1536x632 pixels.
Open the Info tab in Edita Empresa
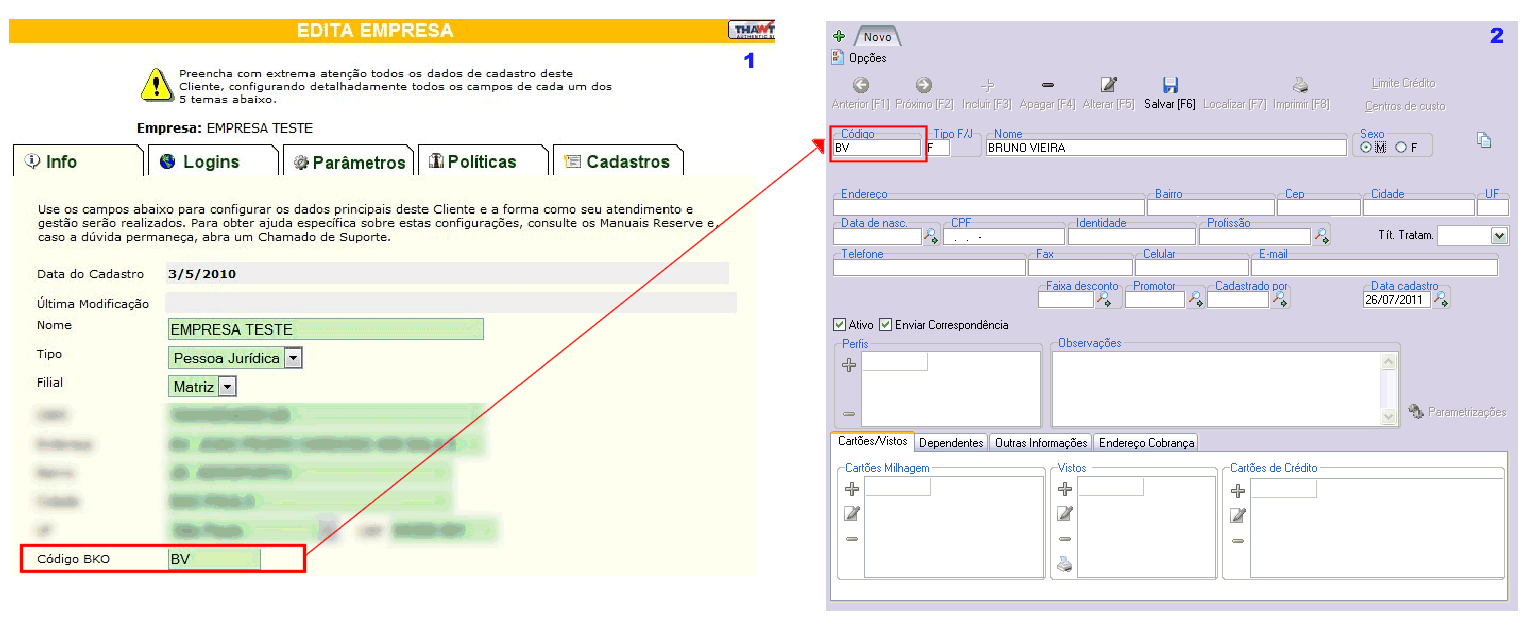(x=78, y=162)
